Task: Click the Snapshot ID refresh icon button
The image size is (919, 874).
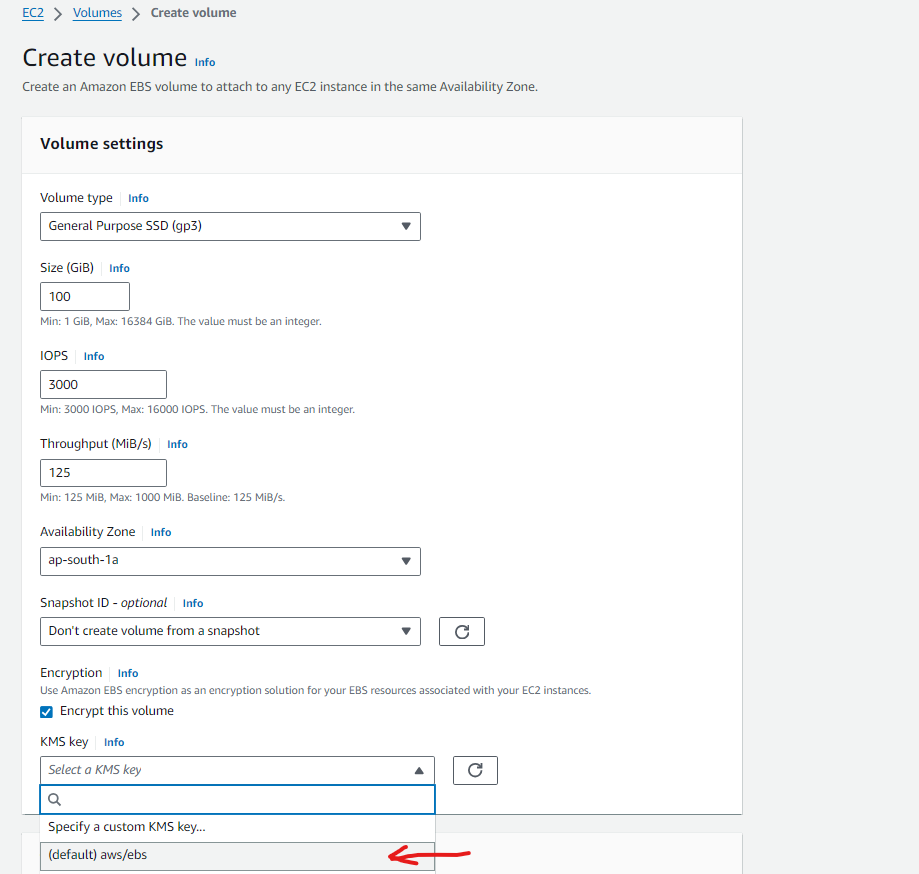Action: tap(461, 631)
